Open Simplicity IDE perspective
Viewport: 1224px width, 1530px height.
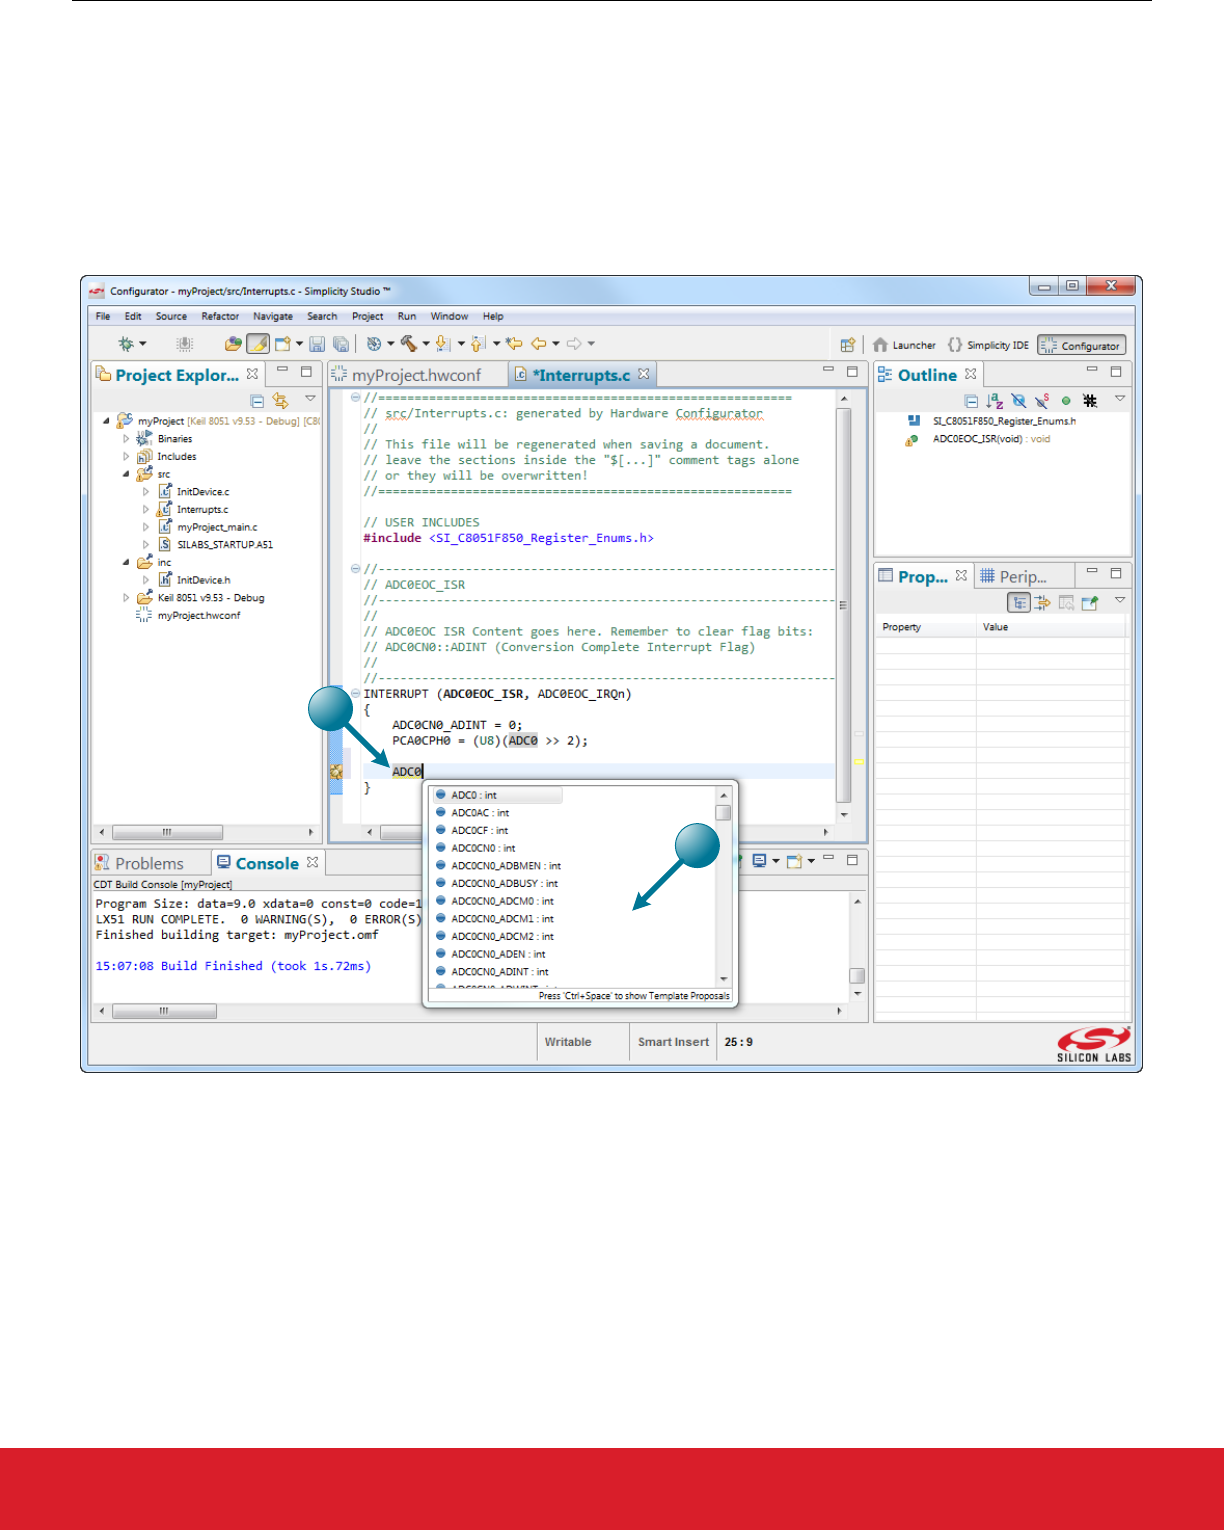point(988,345)
